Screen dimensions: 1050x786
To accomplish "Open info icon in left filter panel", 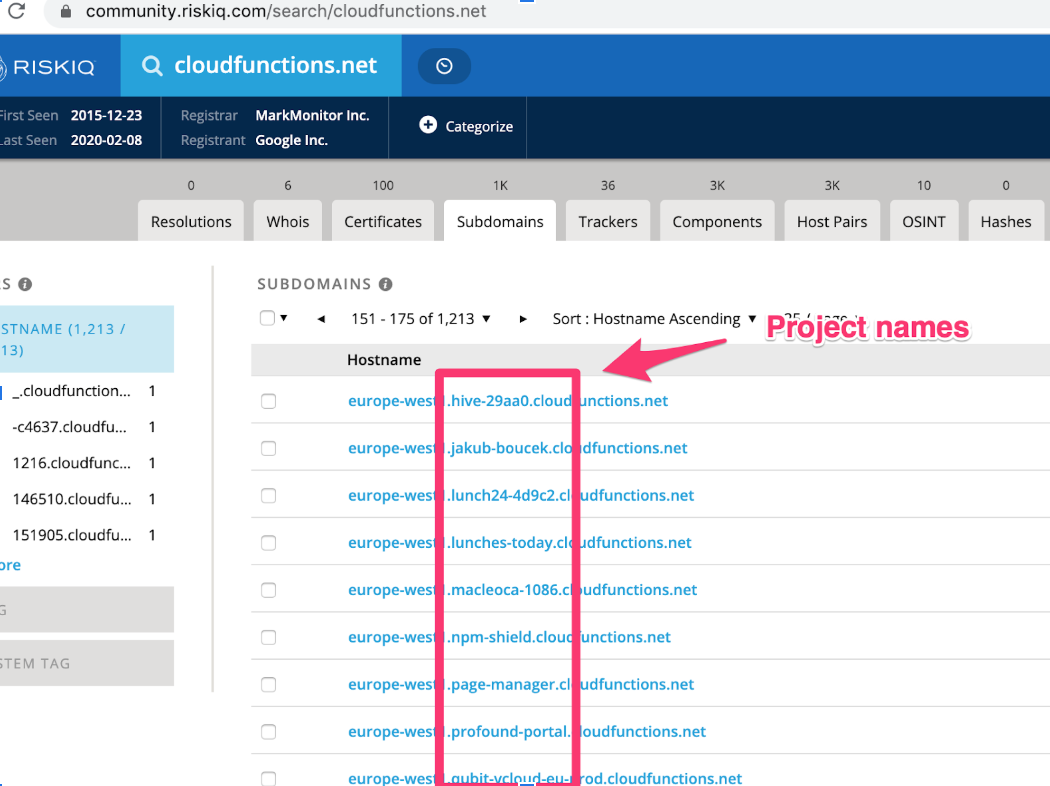I will [x=25, y=284].
